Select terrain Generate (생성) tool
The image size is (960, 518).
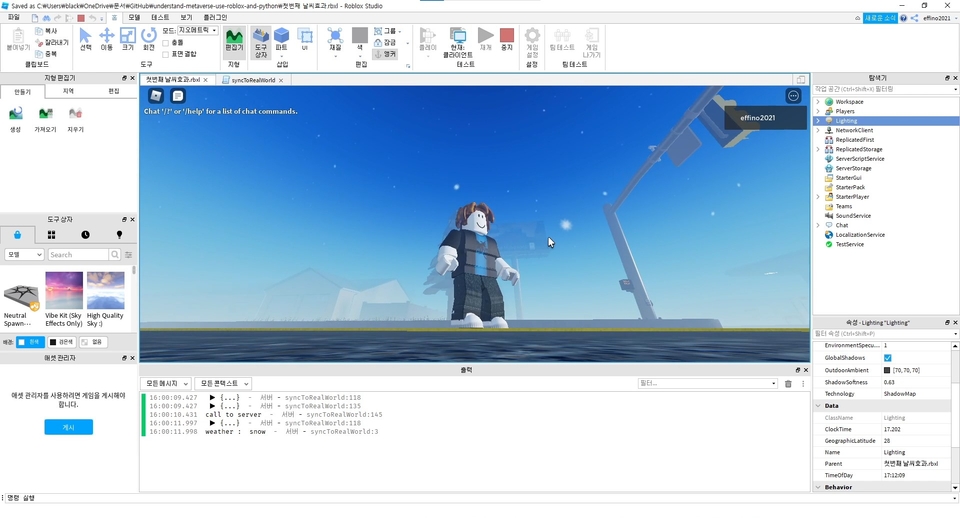[x=15, y=119]
